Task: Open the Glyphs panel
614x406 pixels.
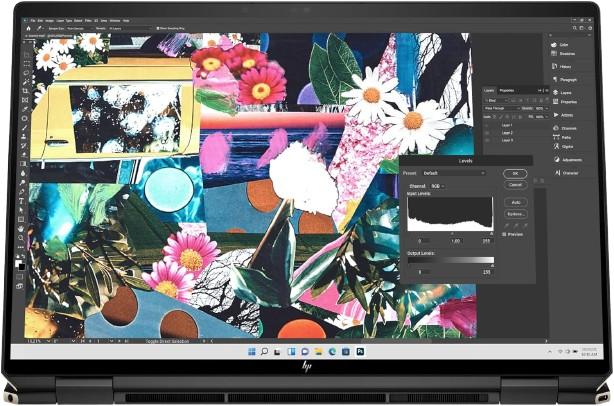Action: point(563,146)
